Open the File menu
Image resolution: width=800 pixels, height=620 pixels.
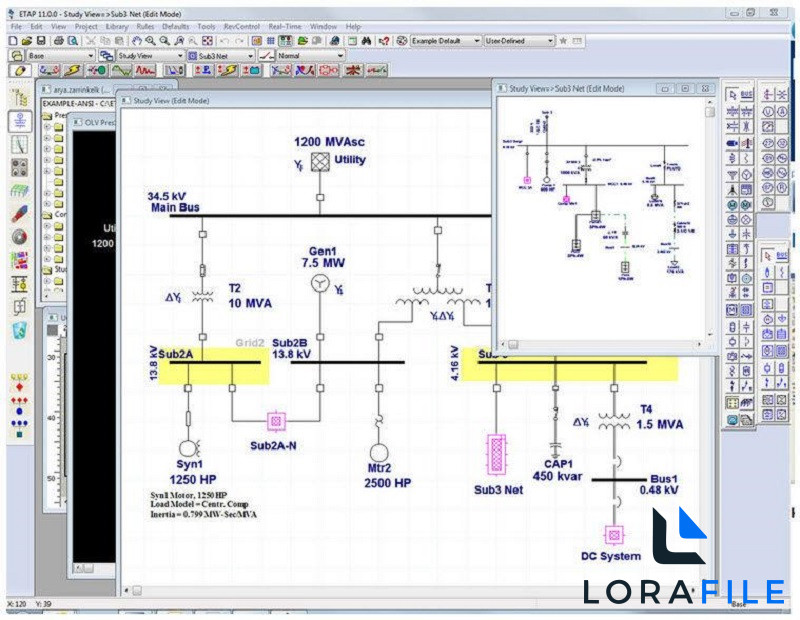pos(16,26)
